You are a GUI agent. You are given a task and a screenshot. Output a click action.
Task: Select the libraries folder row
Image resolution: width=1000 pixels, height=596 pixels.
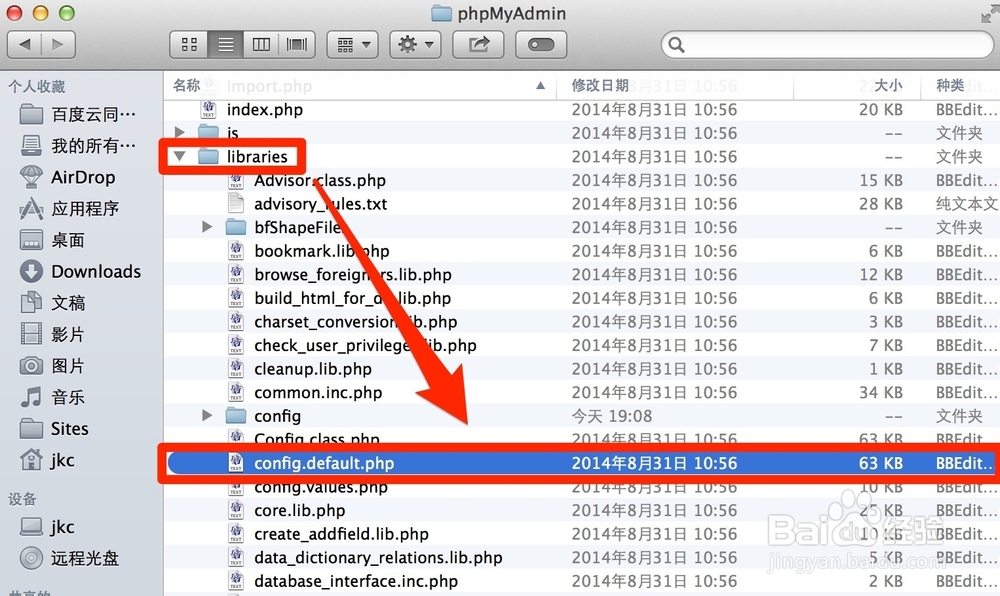point(582,157)
